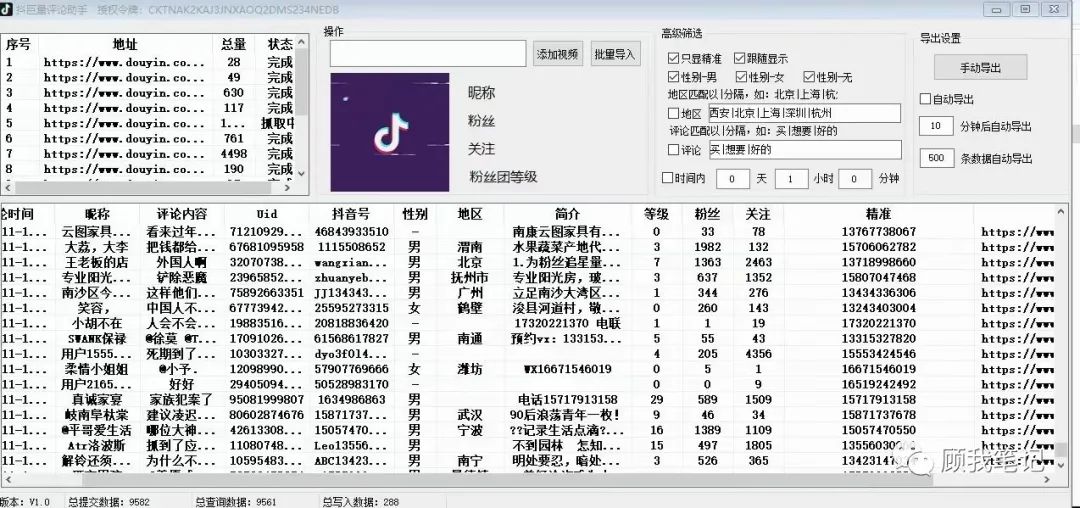The image size is (1080, 508).
Task: Select the 云图家具 result row nickname
Action: pos(97,232)
